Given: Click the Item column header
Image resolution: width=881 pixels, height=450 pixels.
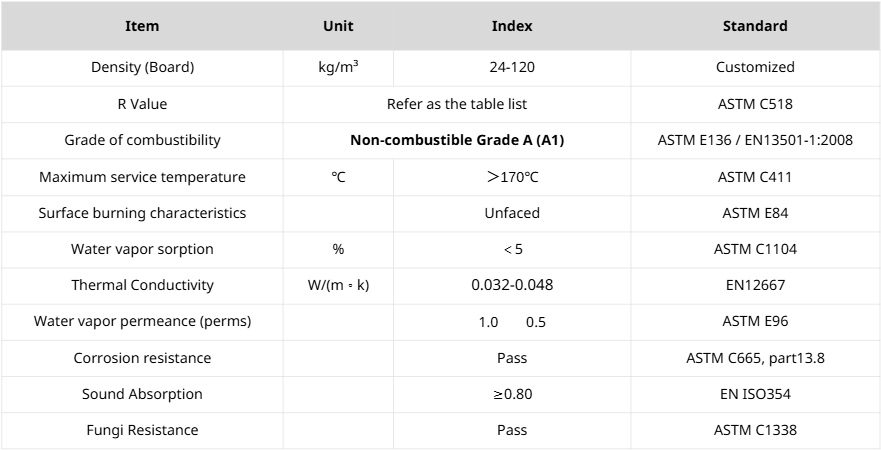Looking at the screenshot, I should [142, 26].
